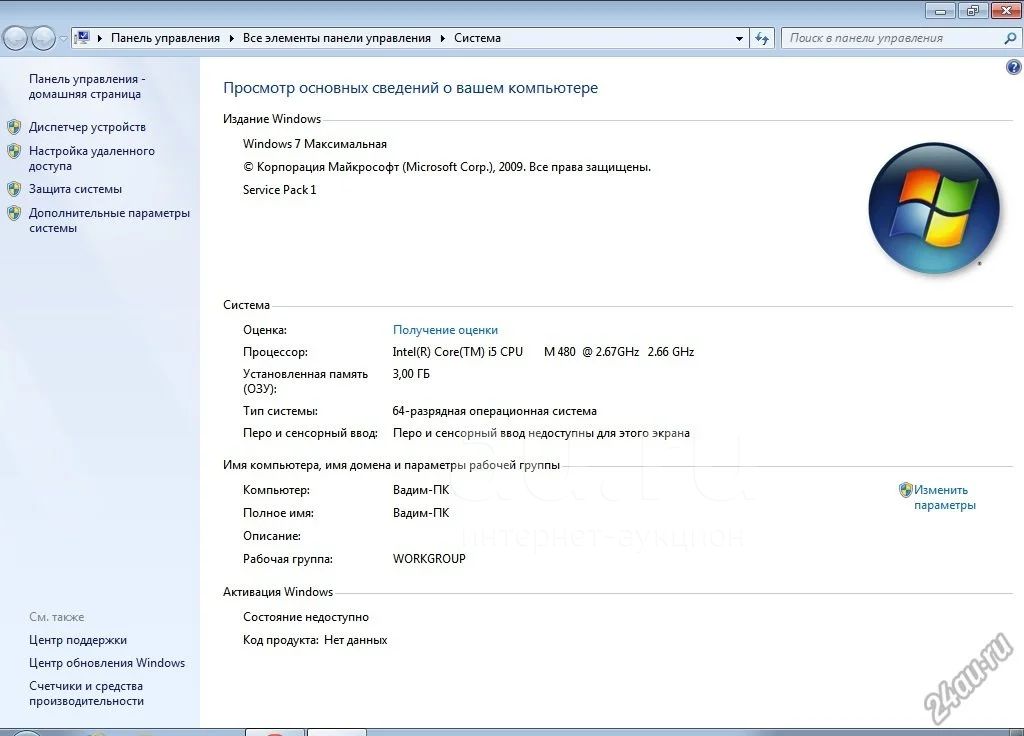Image resolution: width=1024 pixels, height=736 pixels.
Task: Select the text «Windows 7 Максимальная»
Action: (x=315, y=144)
